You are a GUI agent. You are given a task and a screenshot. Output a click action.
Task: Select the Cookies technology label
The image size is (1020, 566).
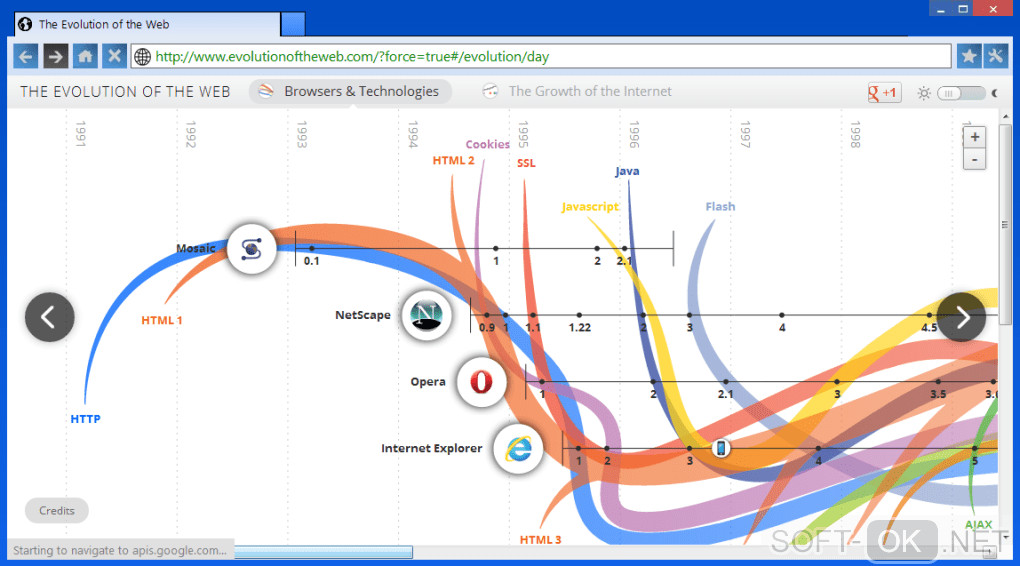tap(487, 144)
